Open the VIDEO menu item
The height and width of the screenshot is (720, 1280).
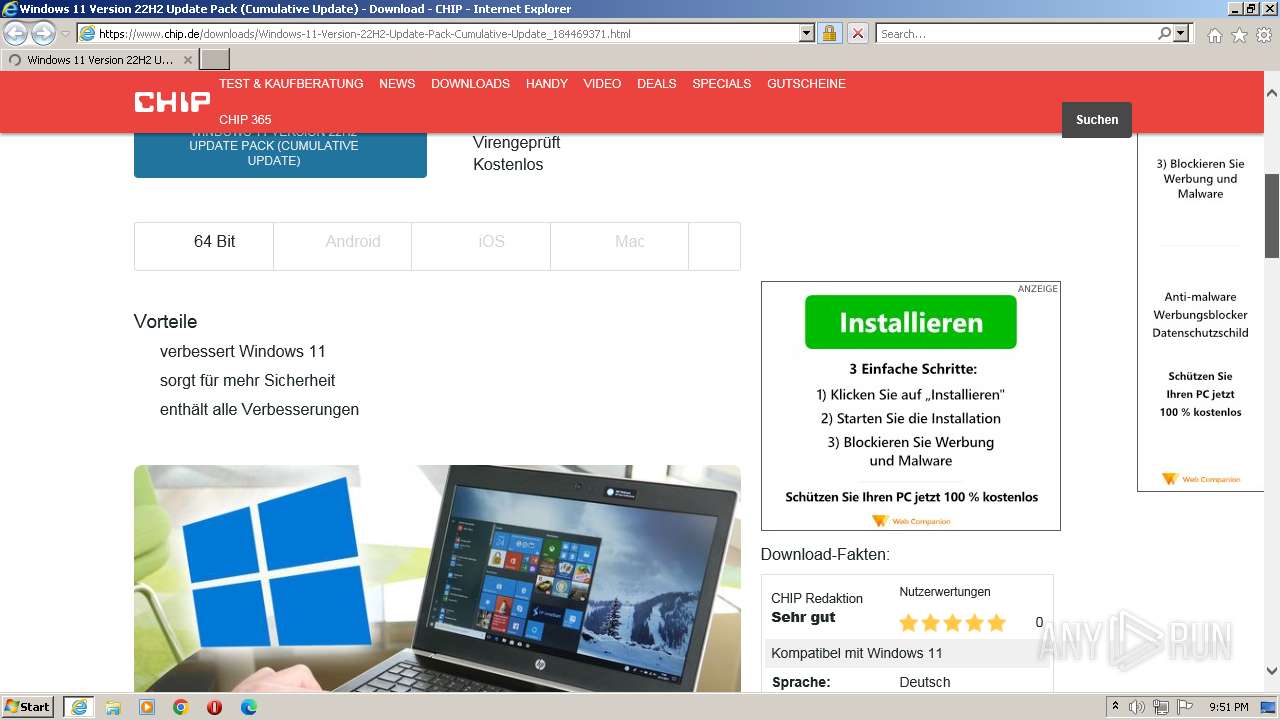pos(602,84)
